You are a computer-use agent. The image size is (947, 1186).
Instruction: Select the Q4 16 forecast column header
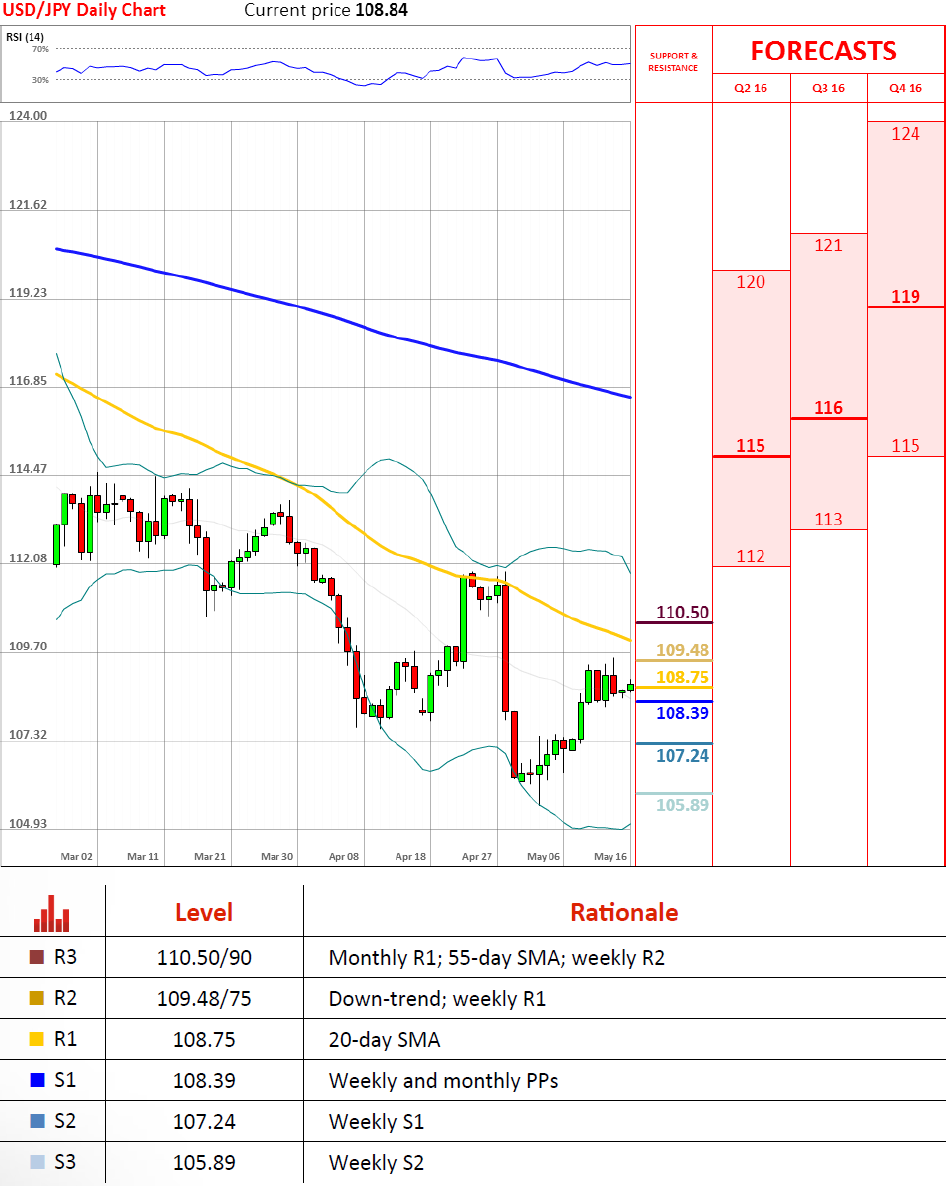tap(905, 88)
